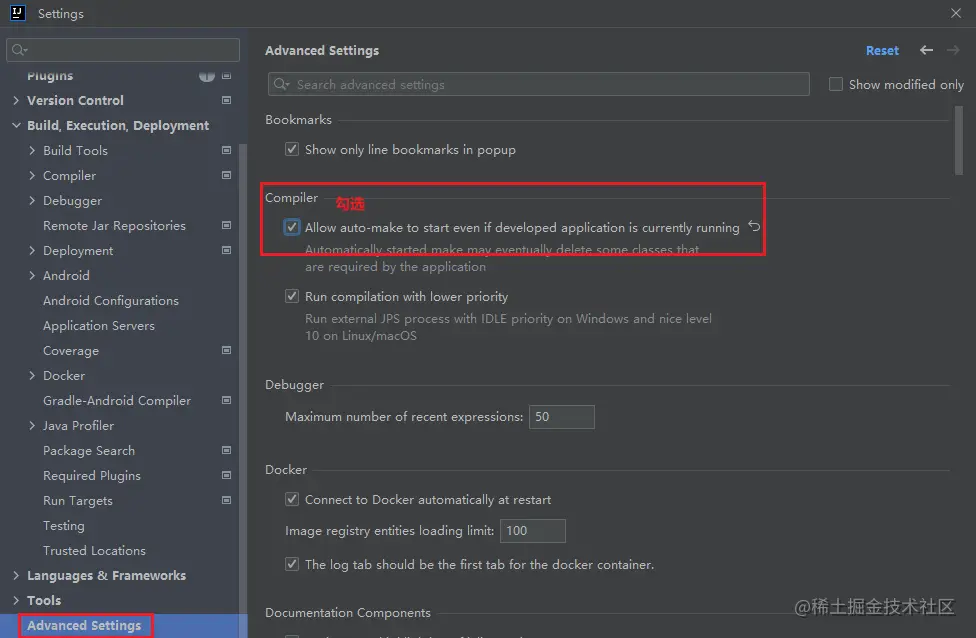Click the revert icon beside the auto-make option
The image size is (976, 638).
[x=754, y=227]
